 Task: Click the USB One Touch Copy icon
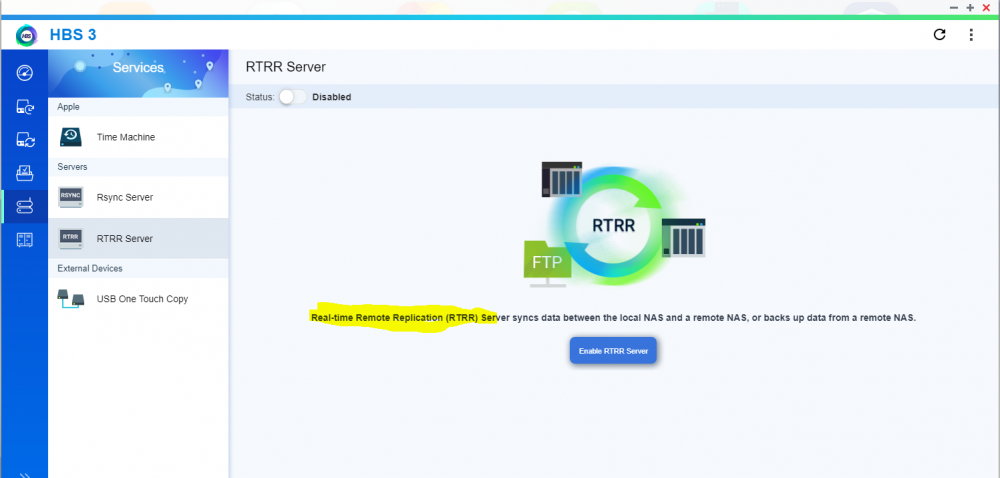point(70,298)
